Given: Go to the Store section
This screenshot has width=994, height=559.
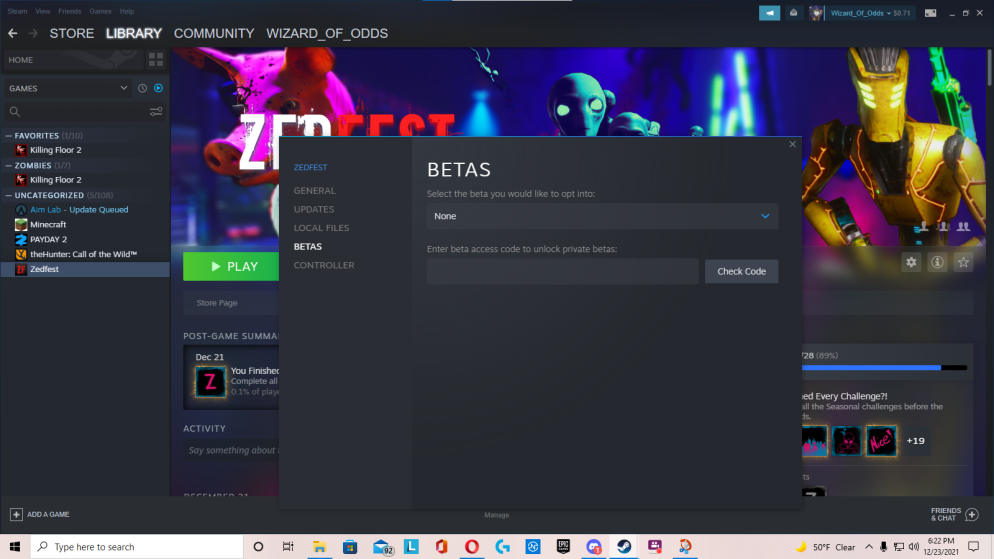Looking at the screenshot, I should pos(72,34).
